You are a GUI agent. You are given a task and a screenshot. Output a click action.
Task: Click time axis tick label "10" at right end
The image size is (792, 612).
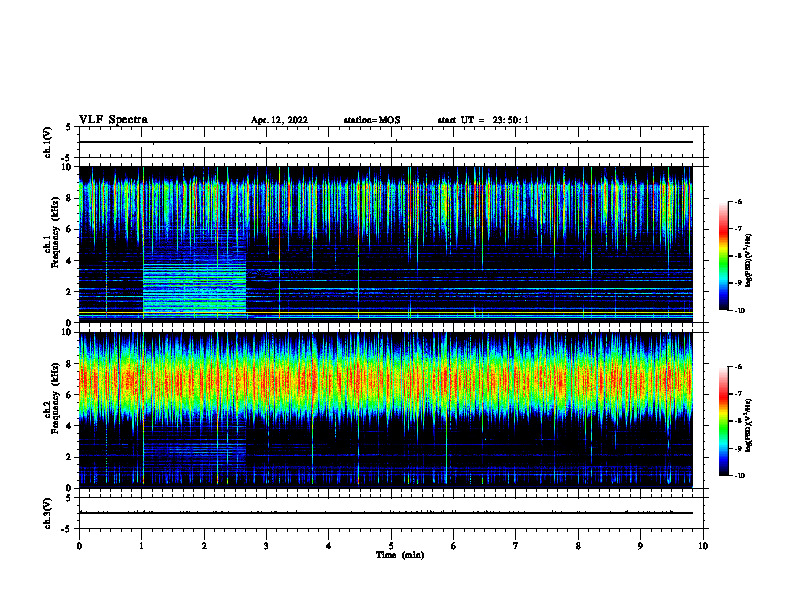pyautogui.click(x=703, y=546)
